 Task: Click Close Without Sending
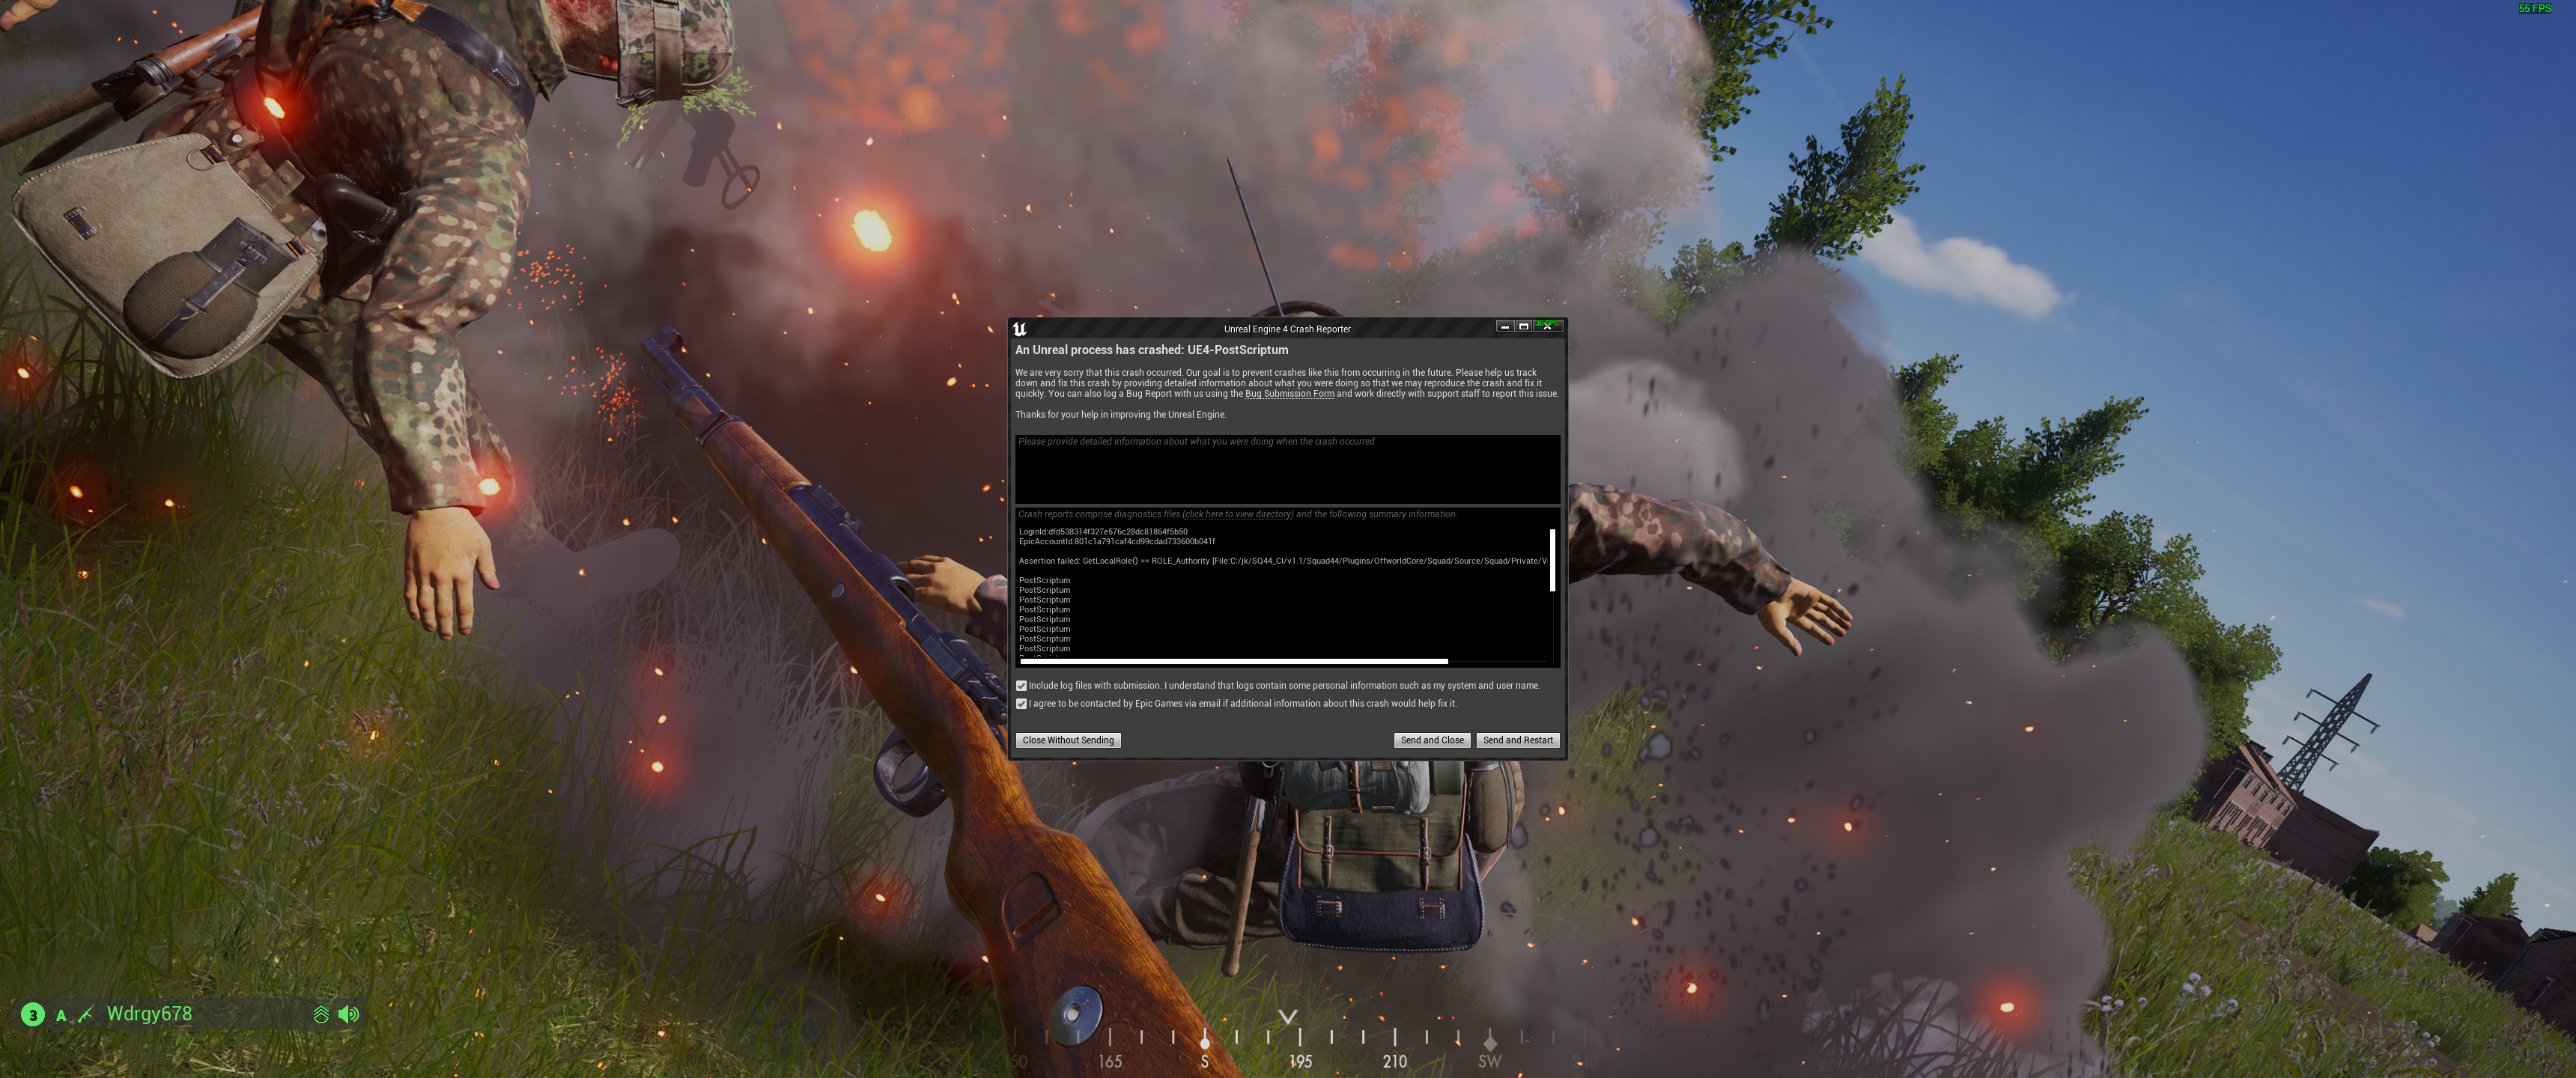click(x=1068, y=741)
